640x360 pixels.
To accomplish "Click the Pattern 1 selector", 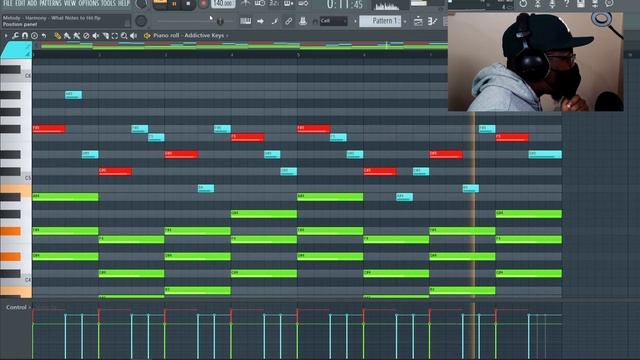I will pyautogui.click(x=381, y=21).
